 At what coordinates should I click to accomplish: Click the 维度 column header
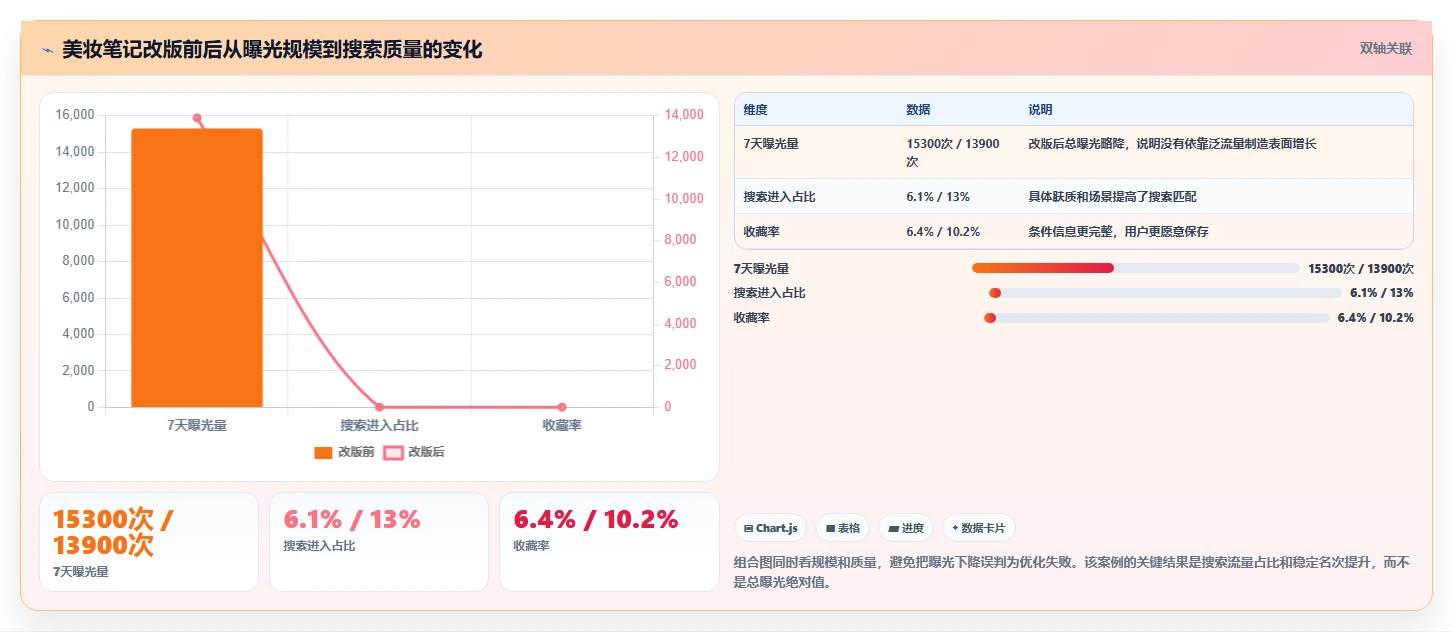pyautogui.click(x=755, y=110)
